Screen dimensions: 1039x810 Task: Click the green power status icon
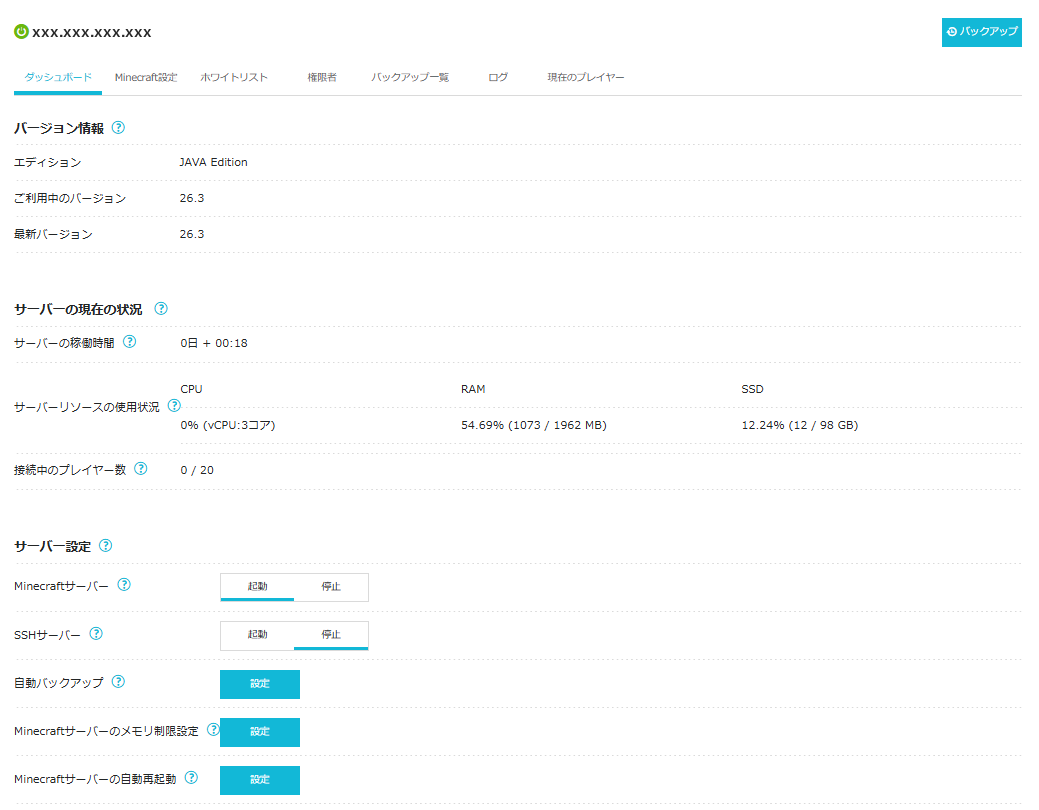pos(21,31)
